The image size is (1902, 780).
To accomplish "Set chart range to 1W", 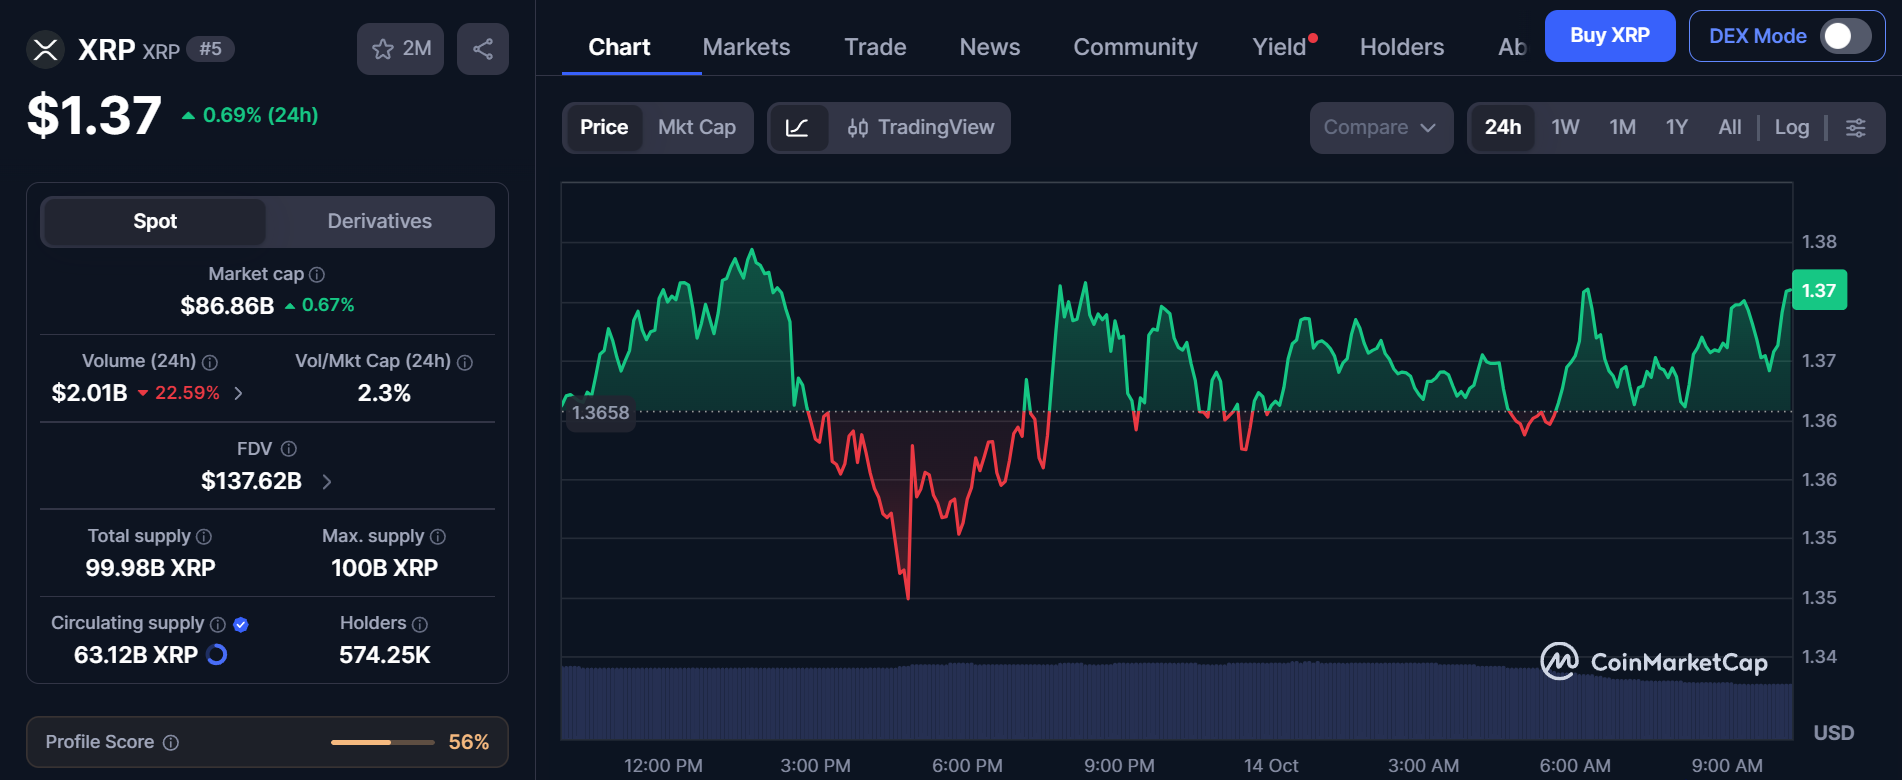I will tap(1565, 128).
